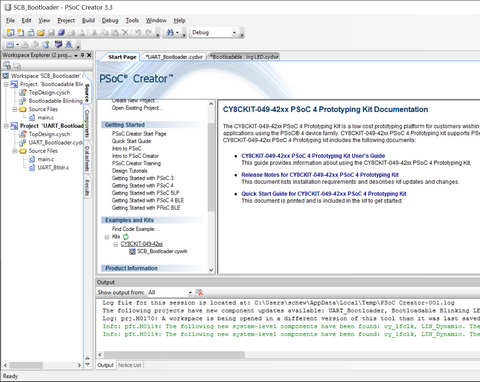Click the Save All toolbar icon
Image resolution: width=480 pixels, height=382 pixels.
[x=61, y=33]
